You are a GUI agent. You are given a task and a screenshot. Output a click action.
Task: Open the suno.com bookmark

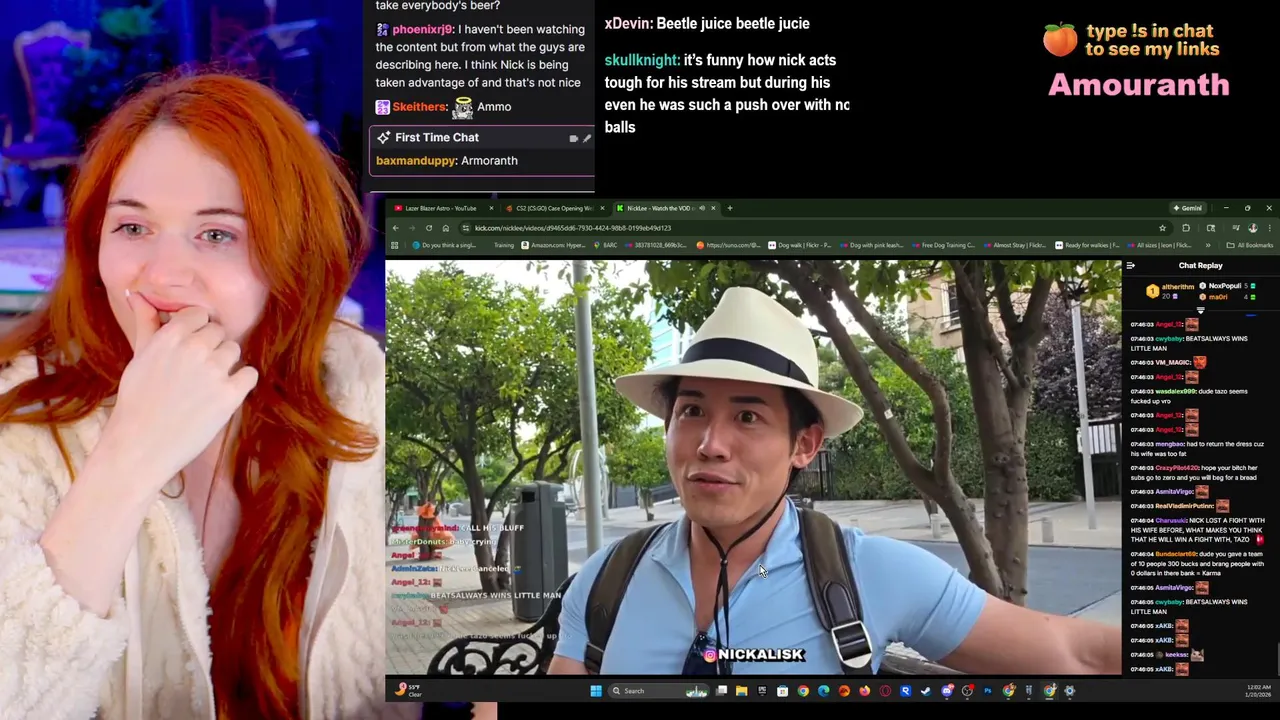[x=728, y=245]
